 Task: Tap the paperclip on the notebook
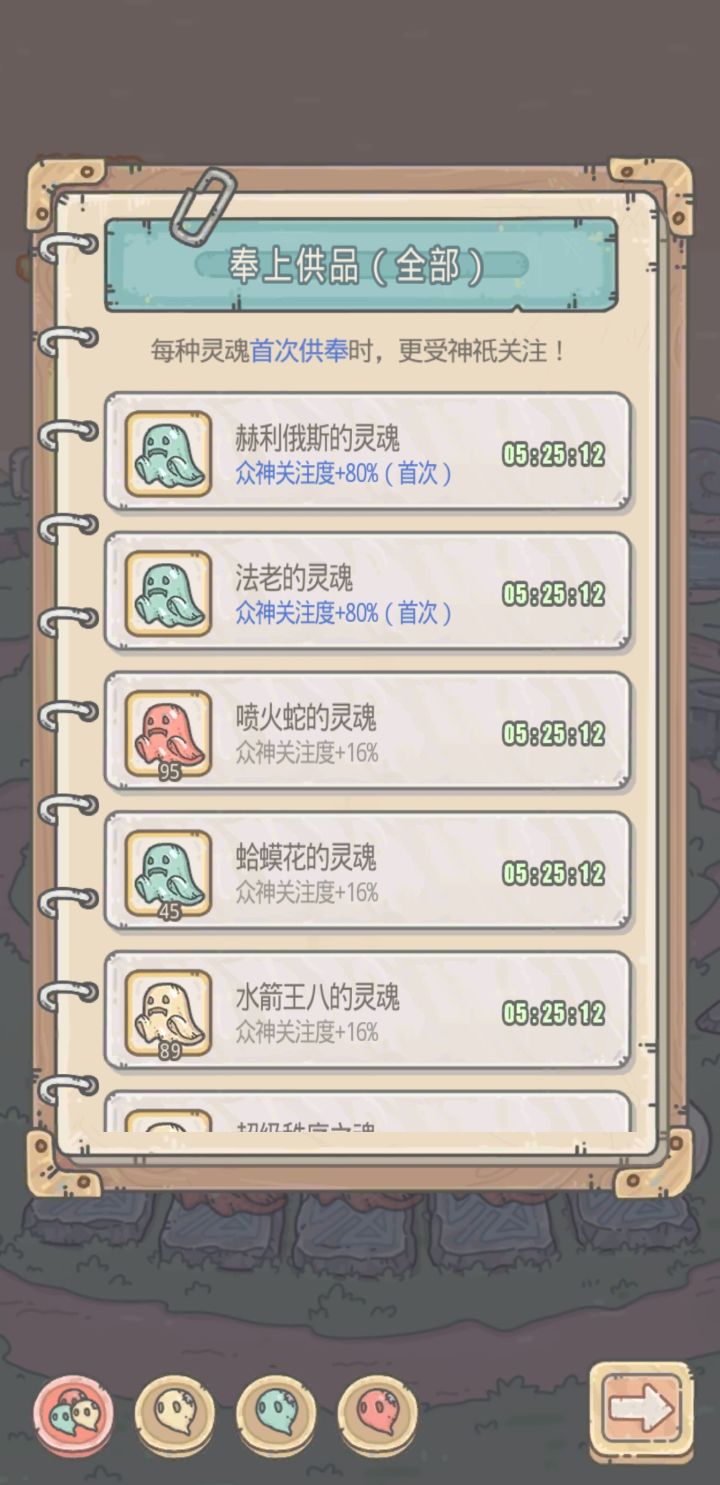(x=201, y=203)
